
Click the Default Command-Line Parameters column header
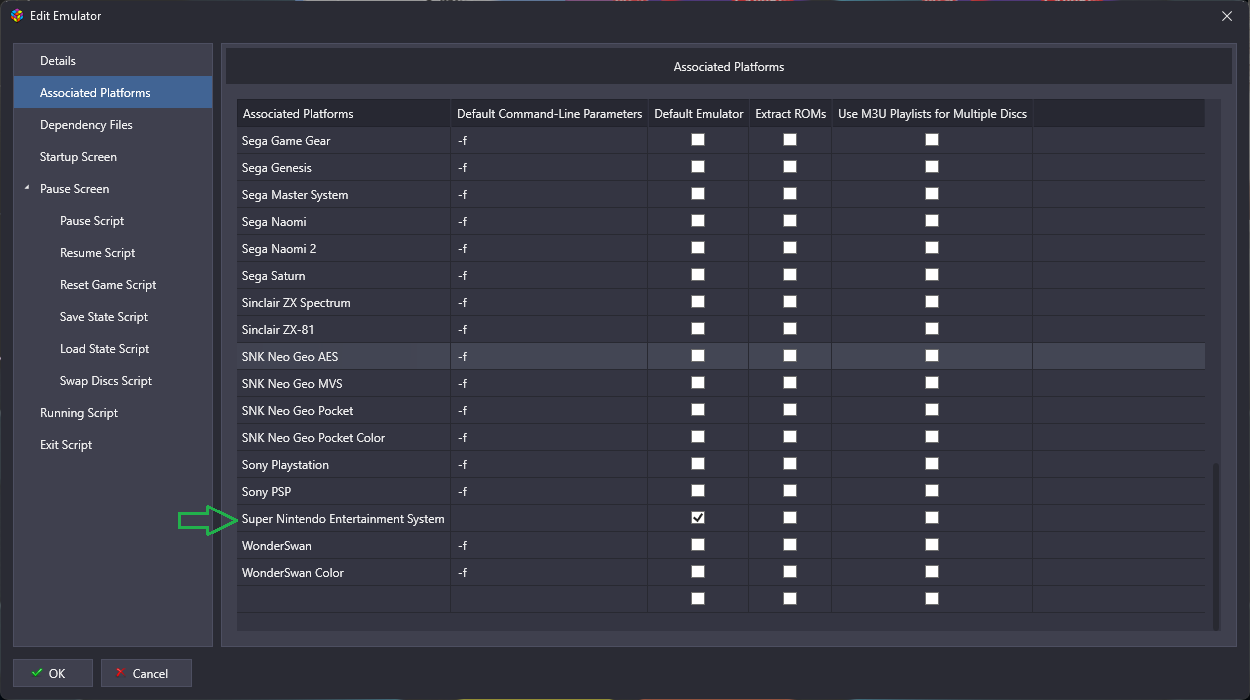pyautogui.click(x=549, y=113)
